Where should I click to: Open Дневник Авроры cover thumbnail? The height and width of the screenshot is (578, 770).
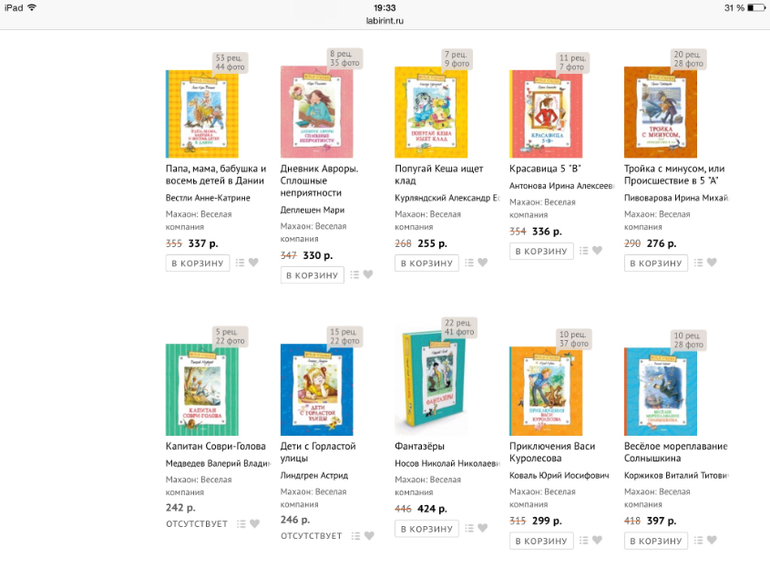[317, 112]
